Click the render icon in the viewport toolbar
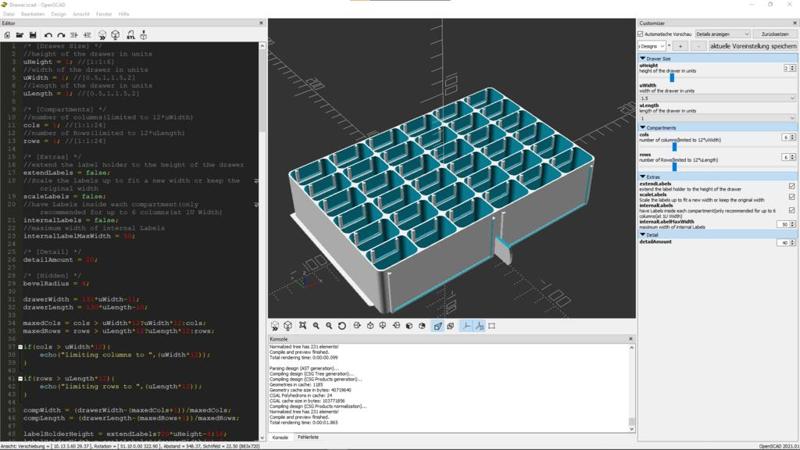 (x=288, y=326)
